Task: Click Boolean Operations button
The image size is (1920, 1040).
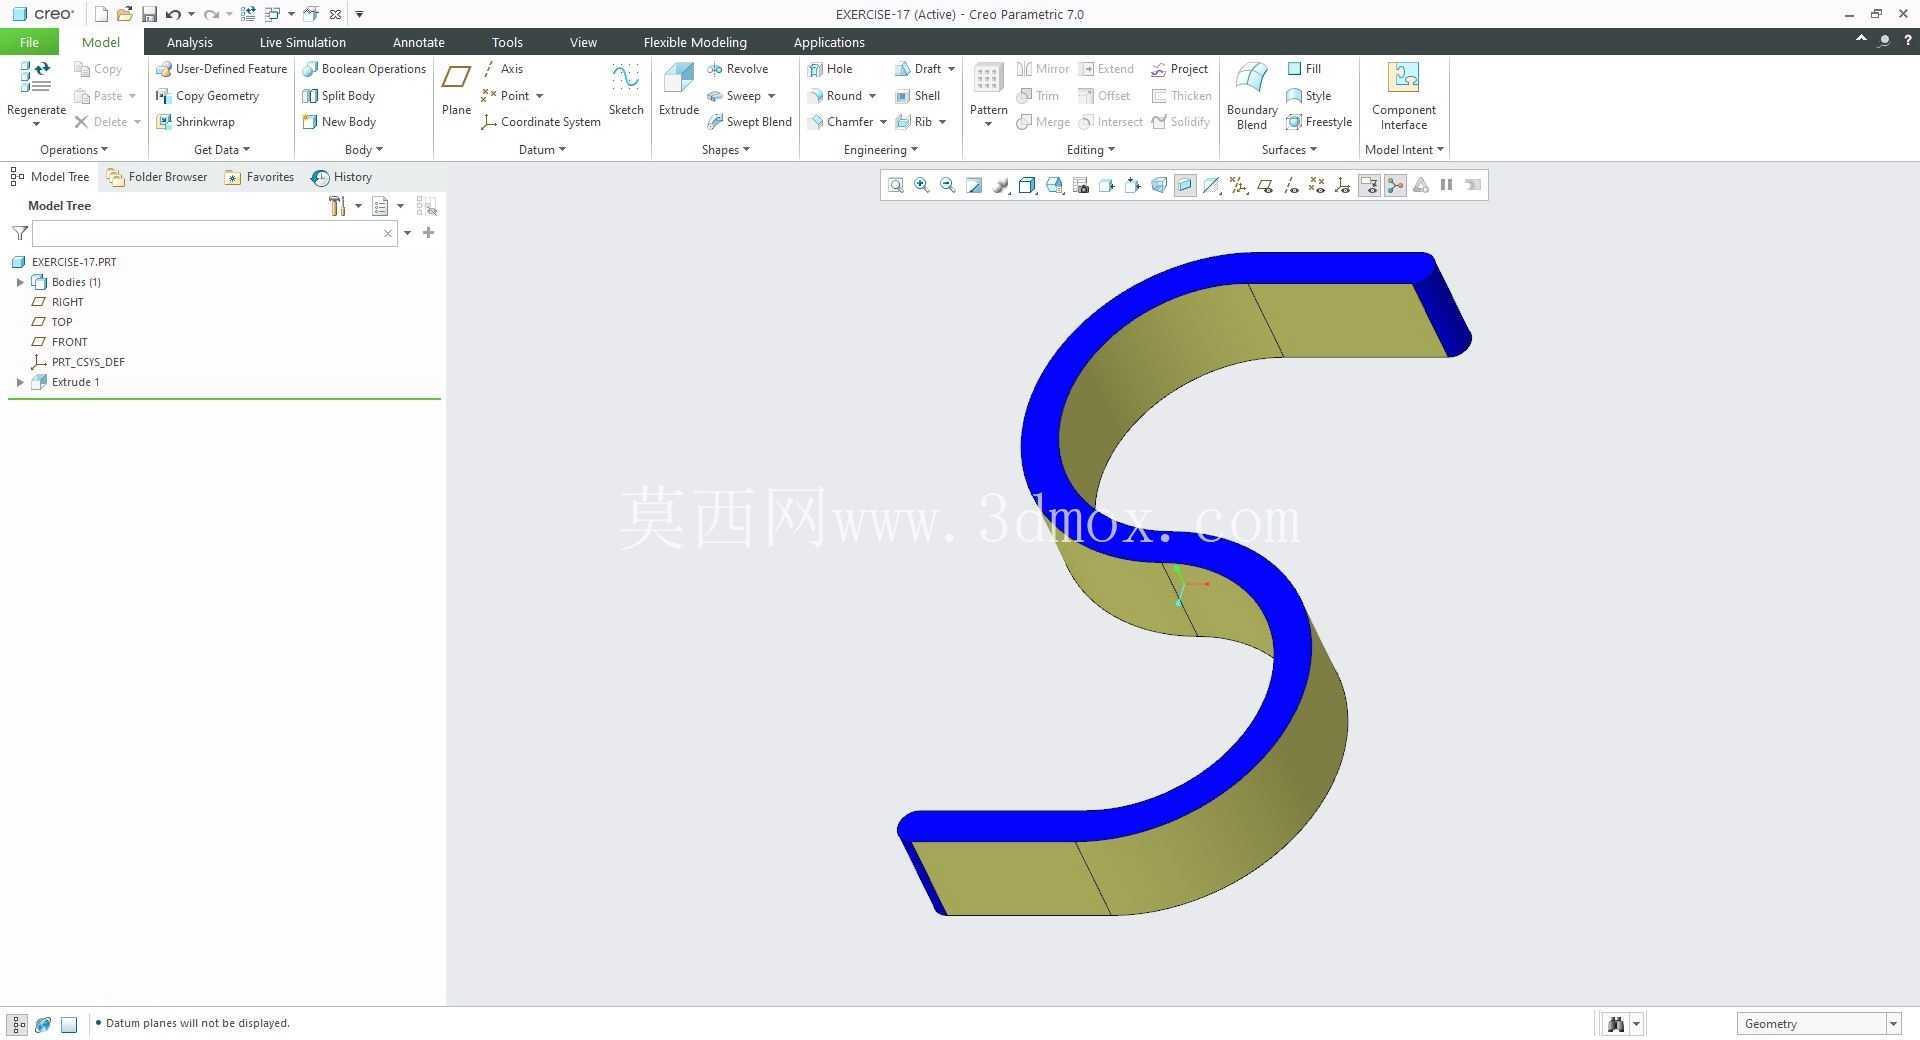Action: click(364, 69)
